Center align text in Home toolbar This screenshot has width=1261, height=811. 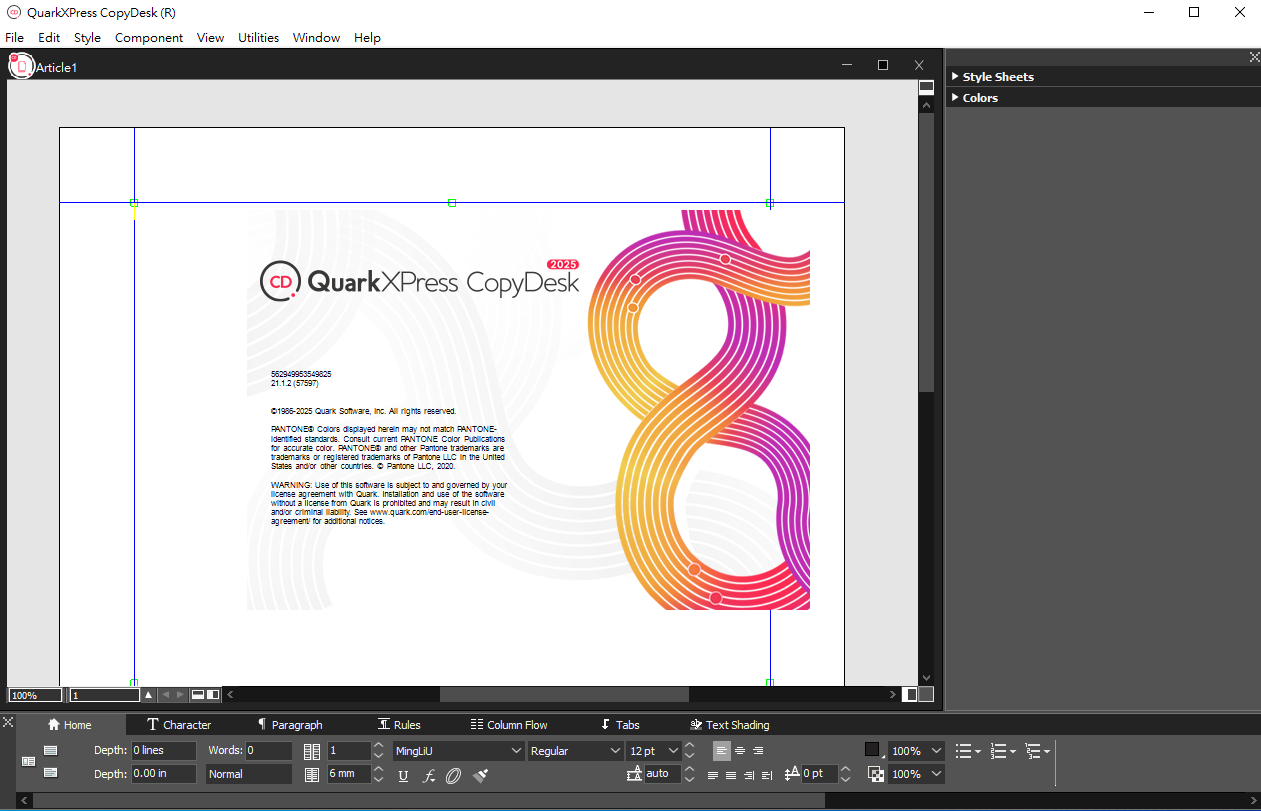click(740, 750)
